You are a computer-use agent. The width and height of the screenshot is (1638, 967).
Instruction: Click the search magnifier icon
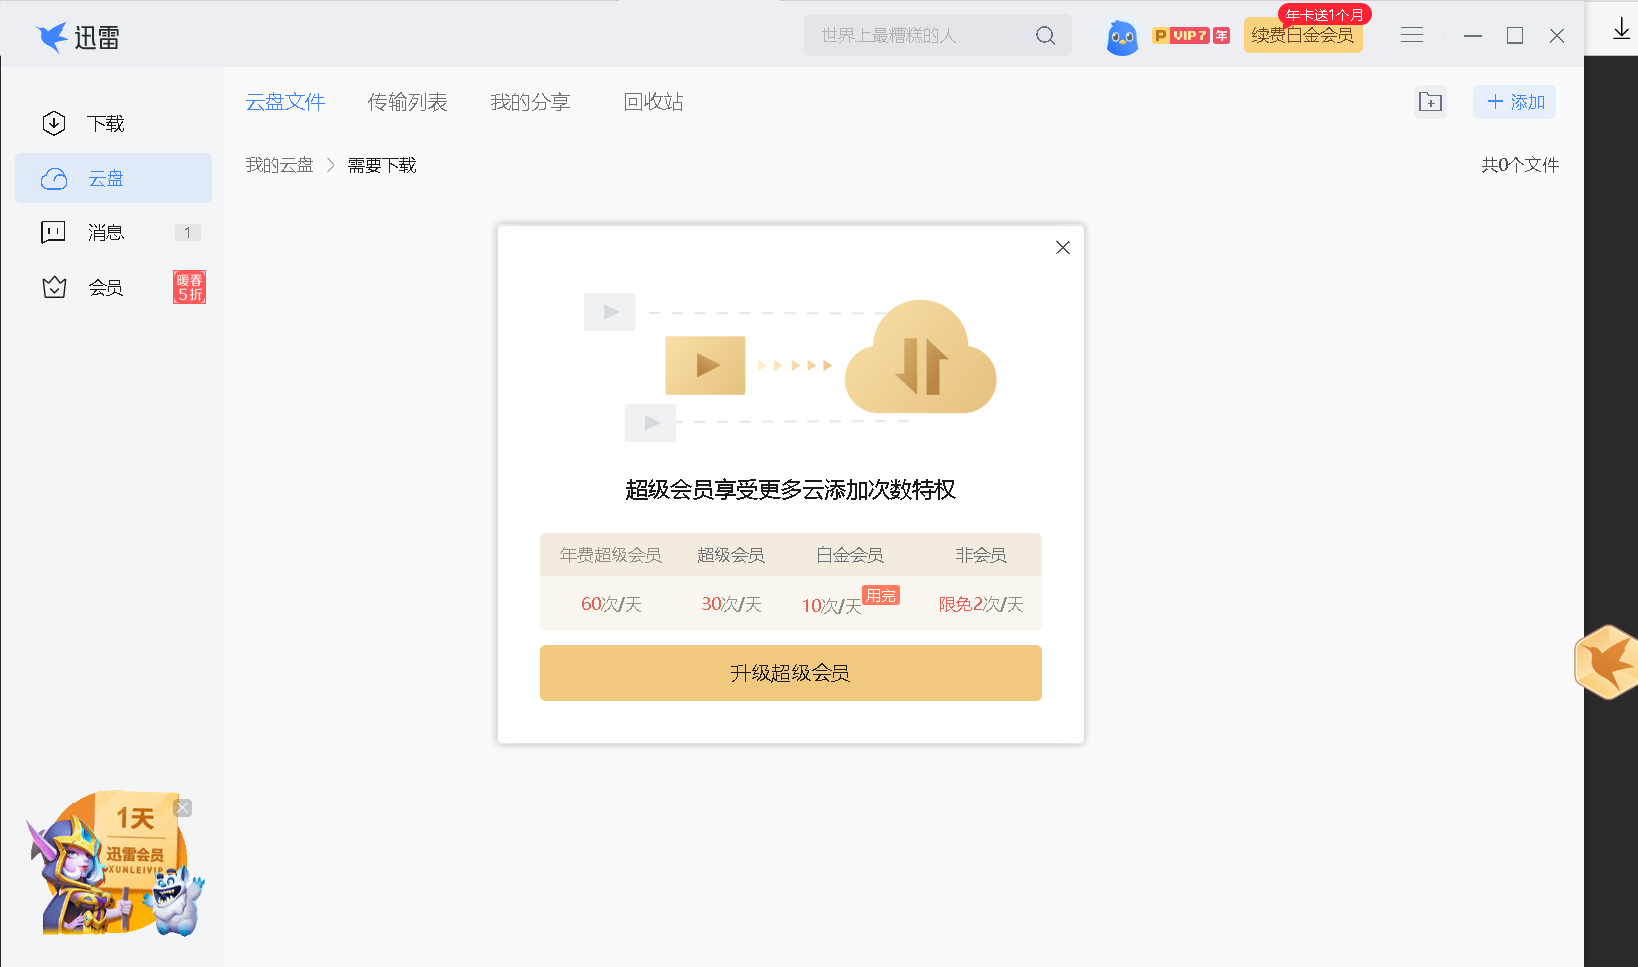1045,36
